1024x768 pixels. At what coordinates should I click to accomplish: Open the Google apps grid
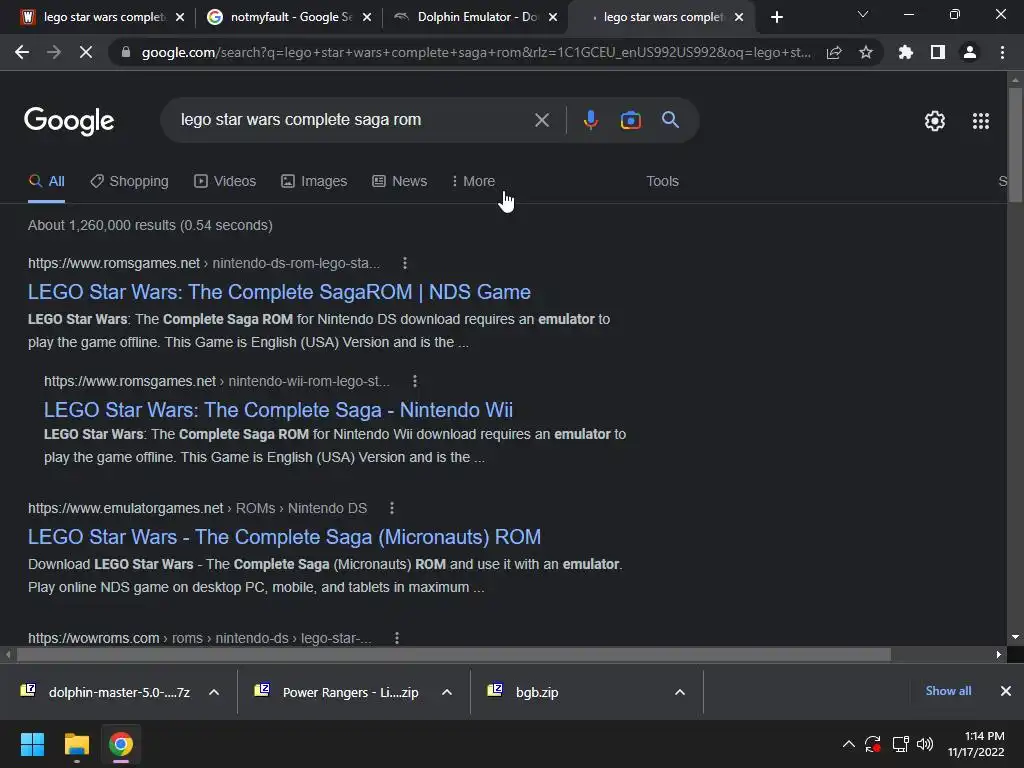(981, 121)
